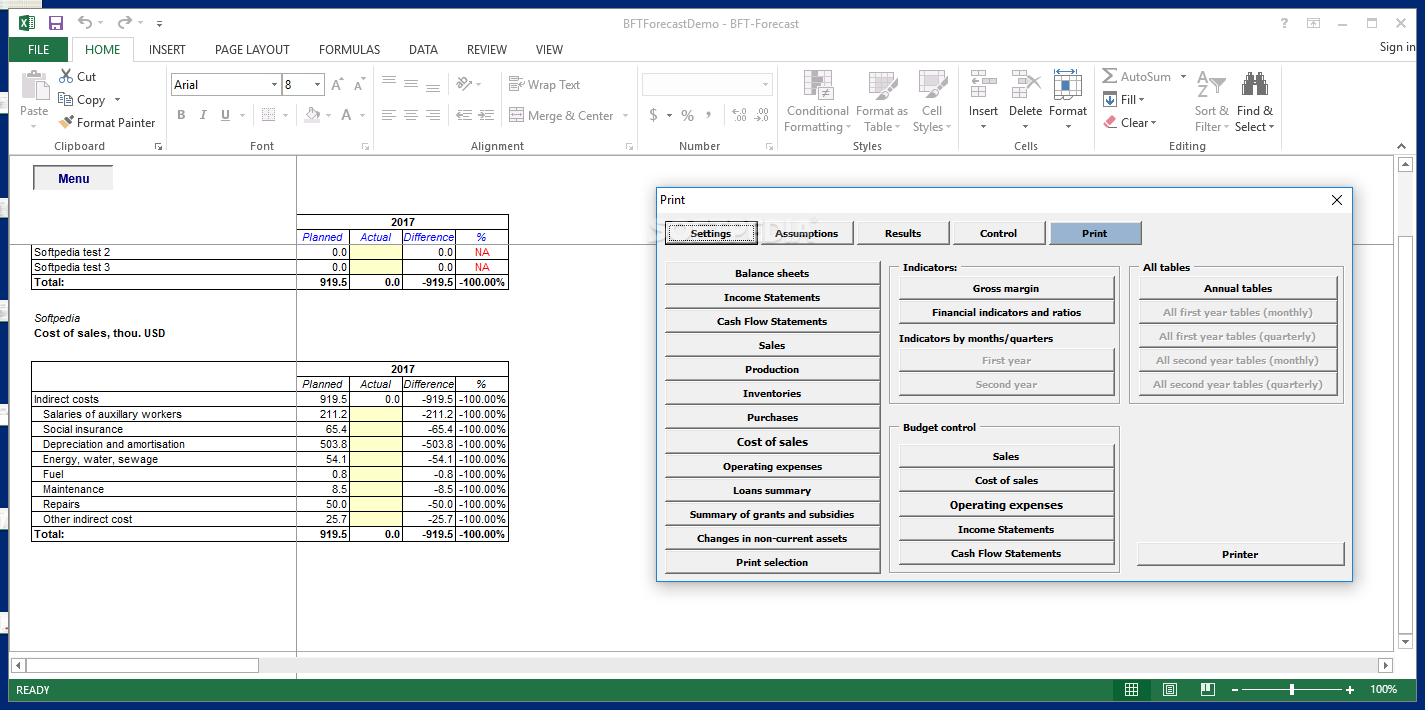The image size is (1425, 710).
Task: Click the Paste clipboard icon
Action: 34,85
